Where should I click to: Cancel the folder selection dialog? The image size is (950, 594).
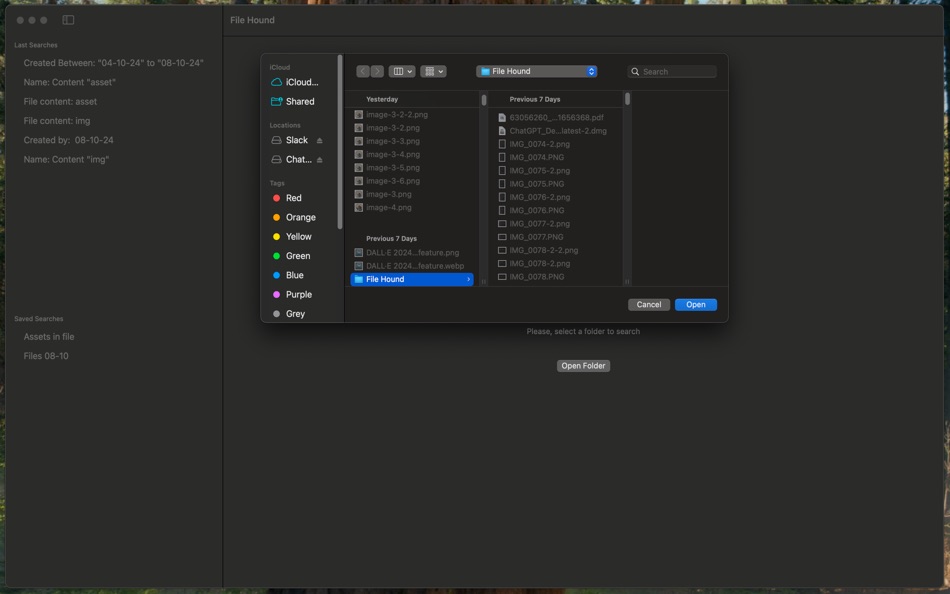click(648, 304)
